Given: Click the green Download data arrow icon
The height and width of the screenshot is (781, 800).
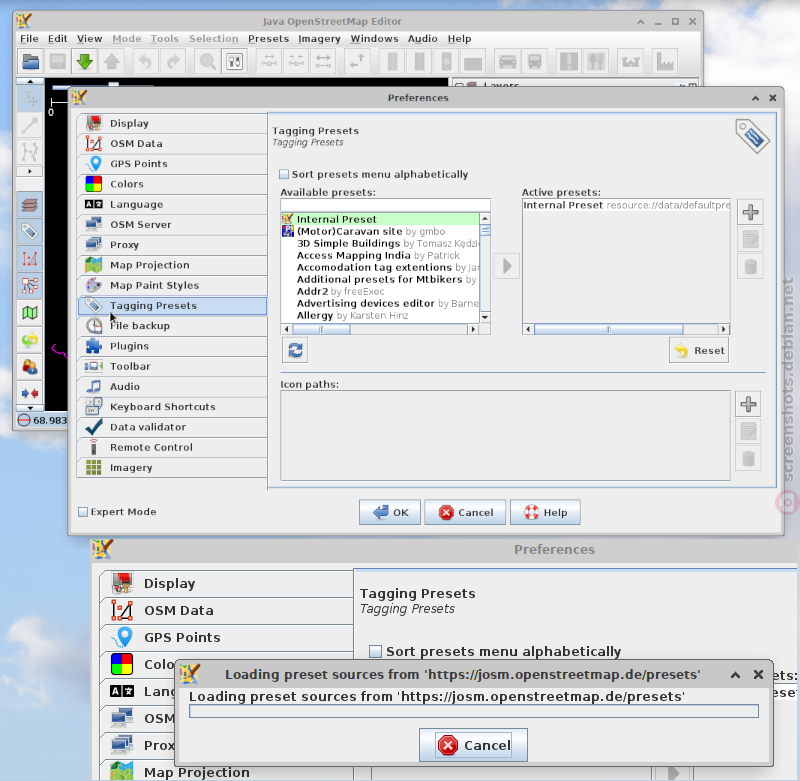Looking at the screenshot, I should point(85,62).
